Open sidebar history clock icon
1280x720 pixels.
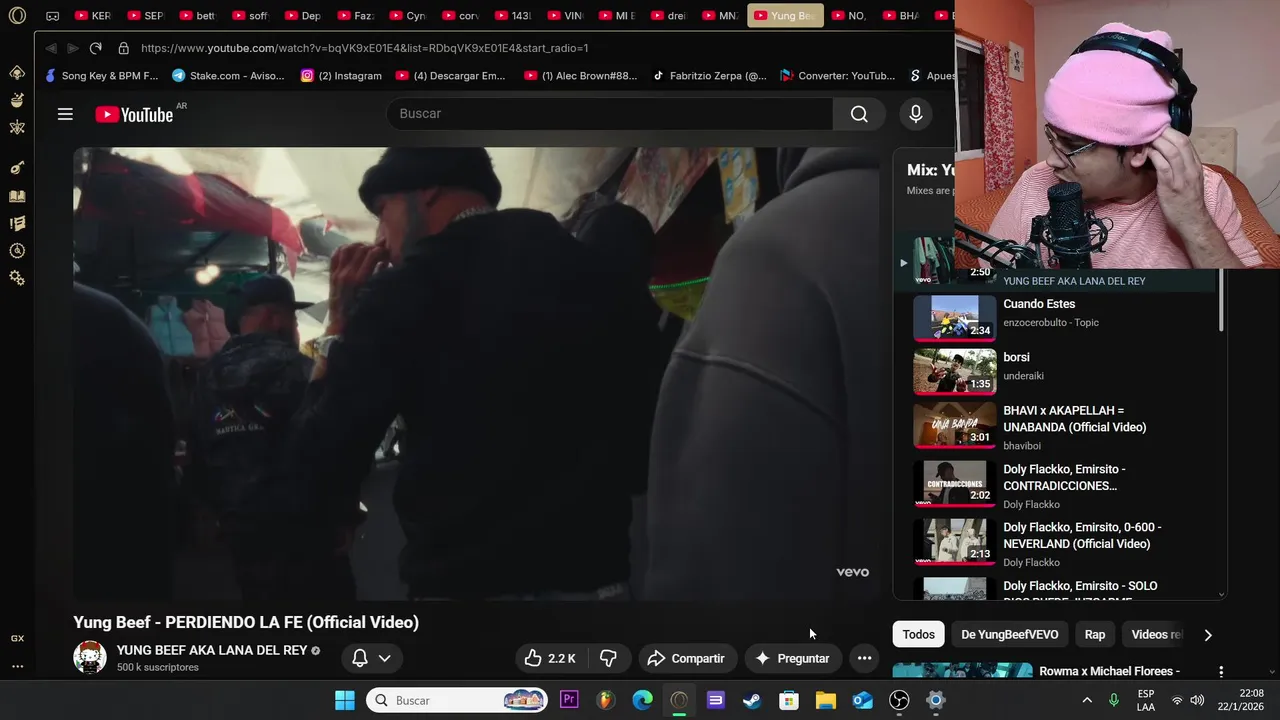(x=17, y=251)
